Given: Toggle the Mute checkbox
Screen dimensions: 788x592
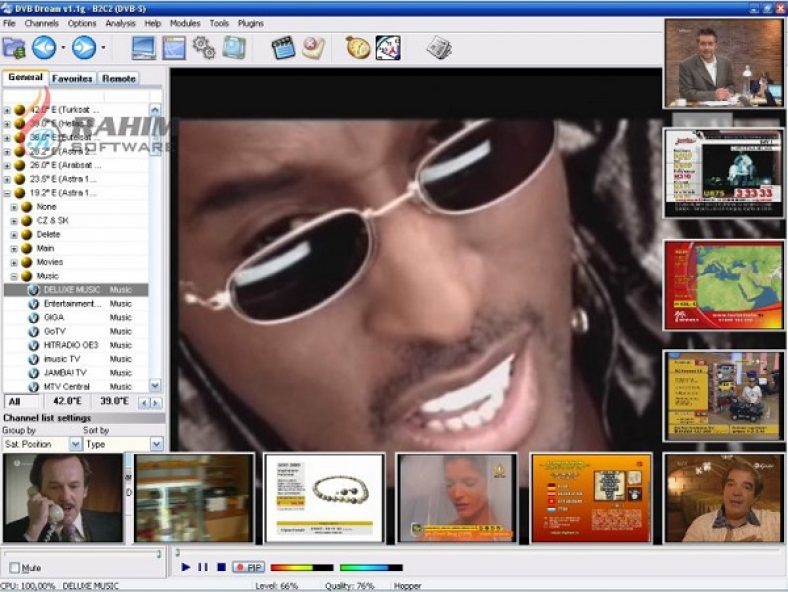Looking at the screenshot, I should coord(15,568).
